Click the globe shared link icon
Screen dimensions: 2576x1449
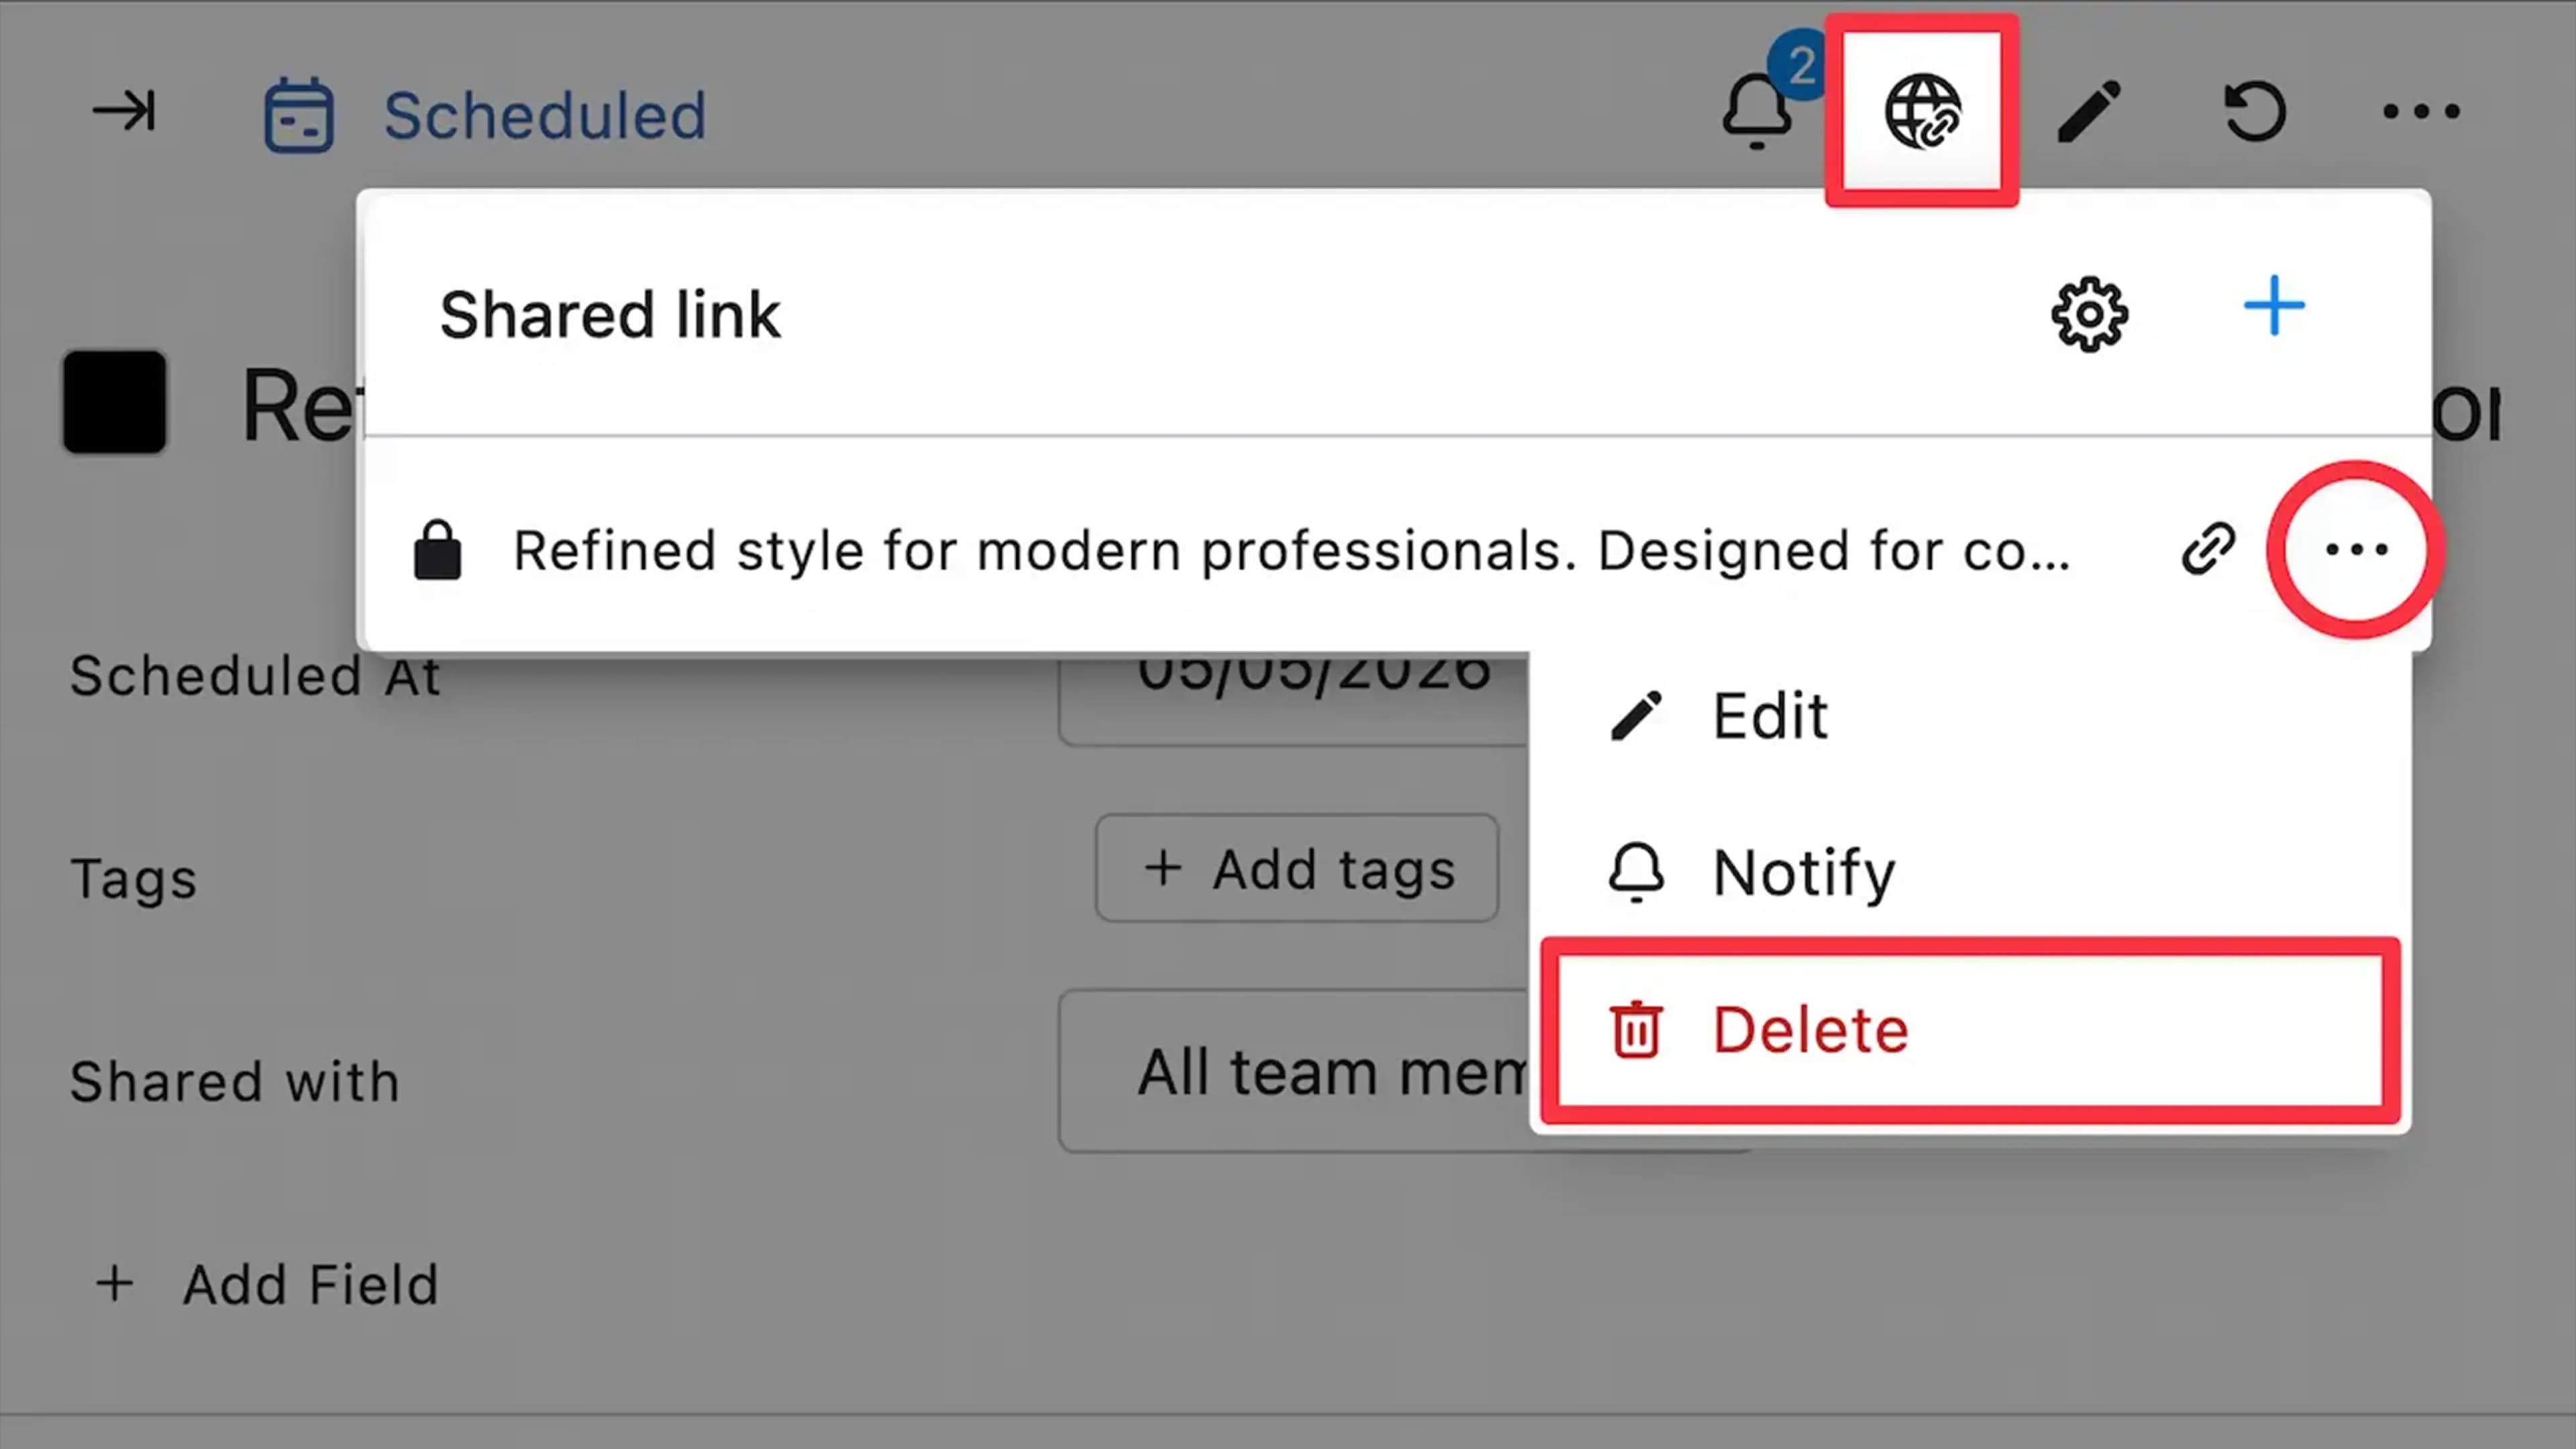[x=1922, y=111]
